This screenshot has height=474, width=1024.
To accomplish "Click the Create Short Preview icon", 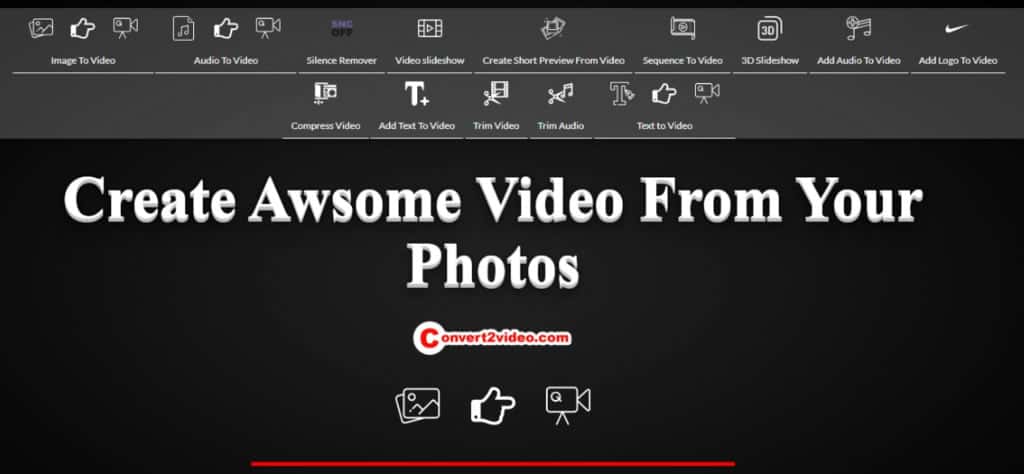I will click(x=553, y=28).
